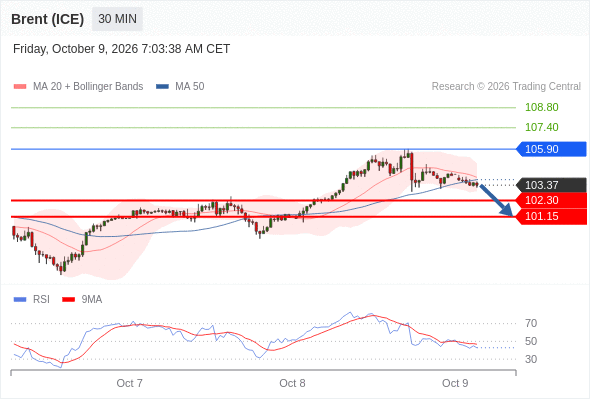Click the Oct 8 date axis label
This screenshot has width=590, height=400.
(x=292, y=383)
